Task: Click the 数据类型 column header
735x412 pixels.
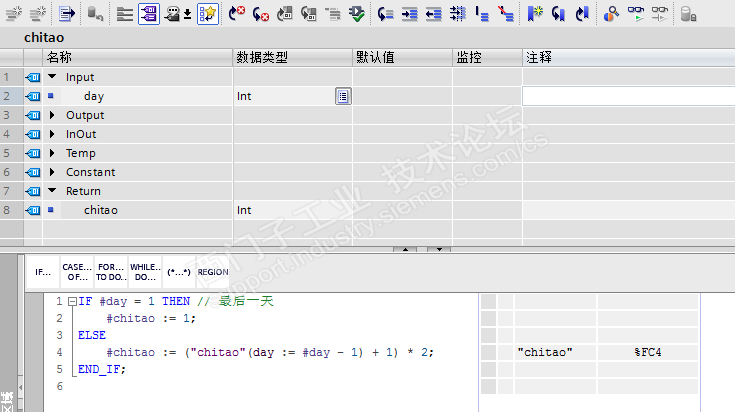Action: tap(292, 57)
